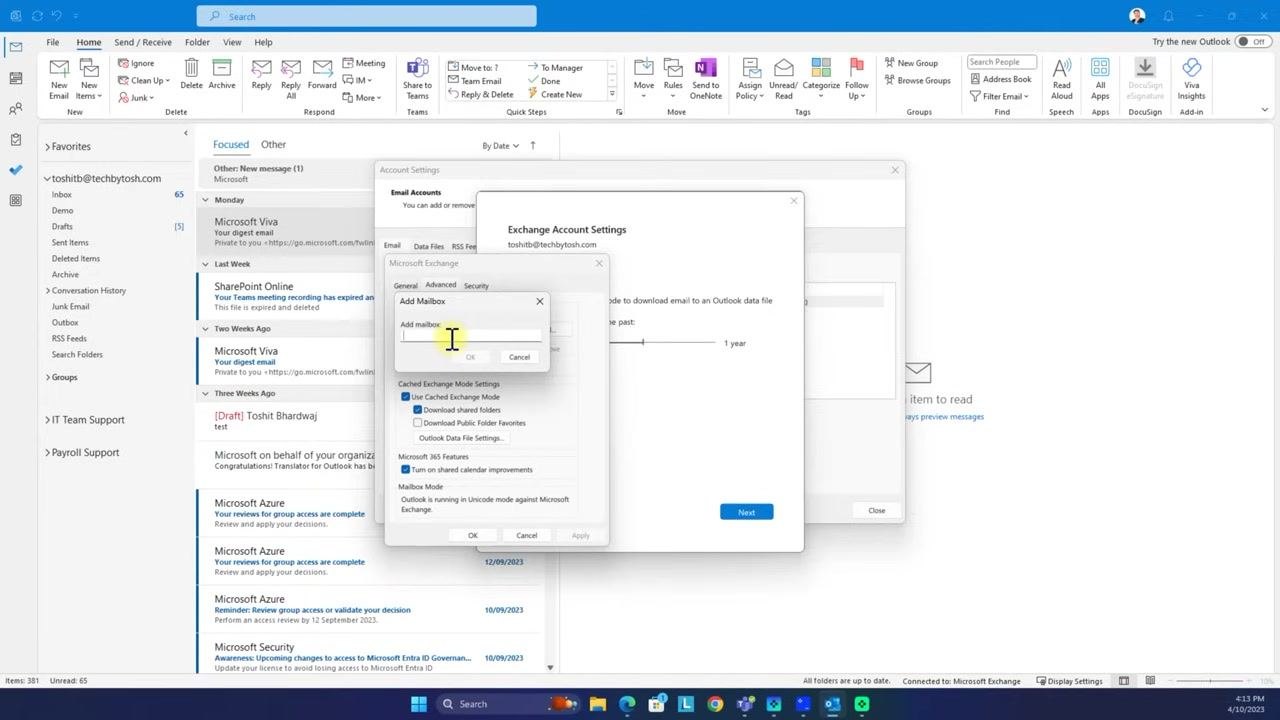Open the By Date sort dropdown

pyautogui.click(x=500, y=145)
